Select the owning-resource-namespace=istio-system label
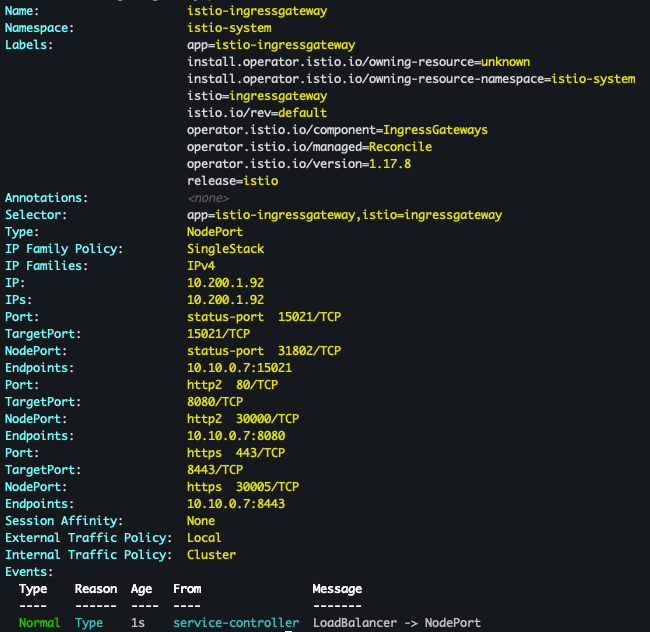 pyautogui.click(x=411, y=79)
